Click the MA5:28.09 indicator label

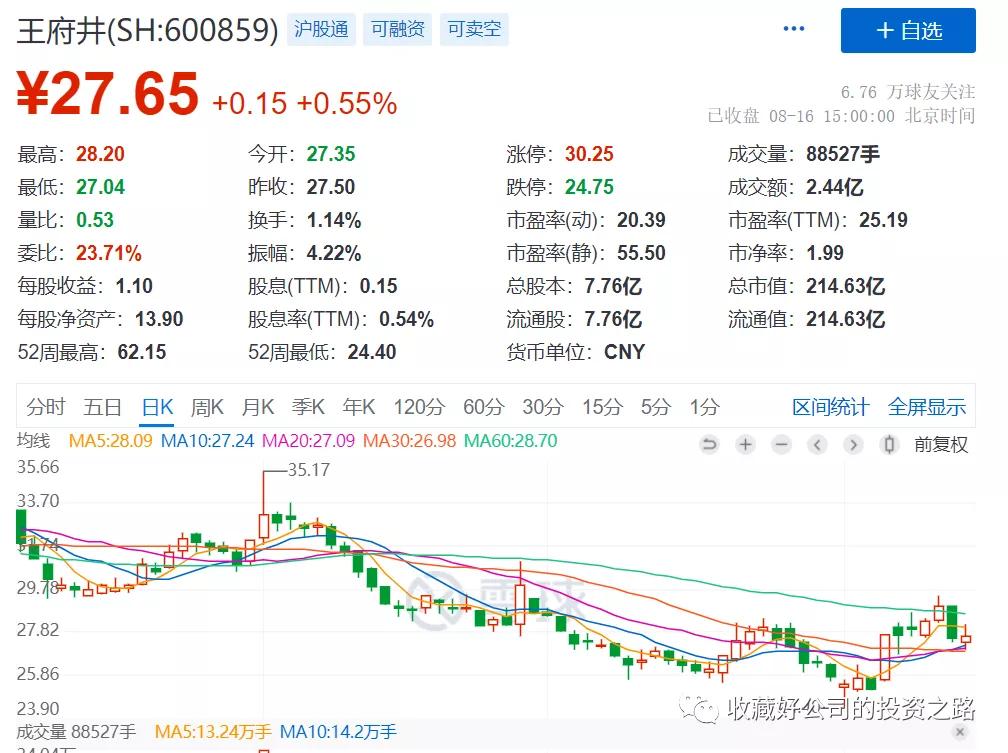coord(110,441)
